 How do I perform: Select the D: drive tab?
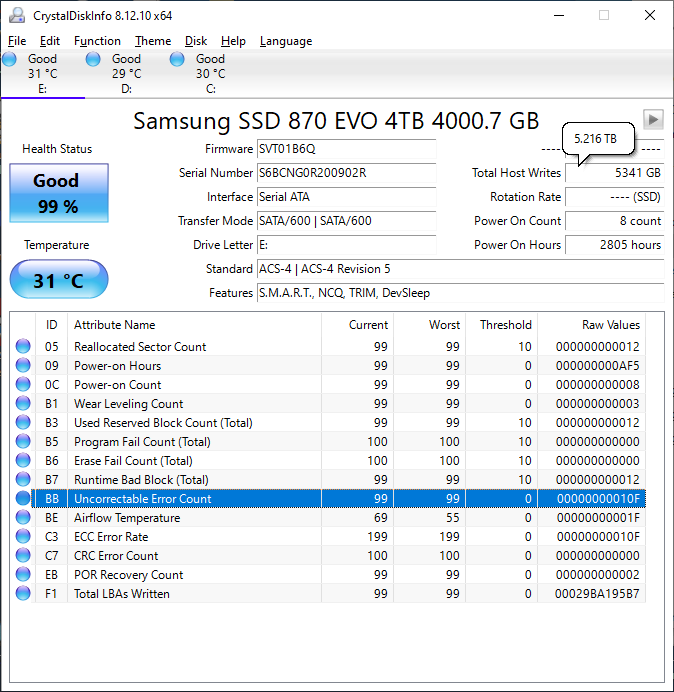pyautogui.click(x=127, y=74)
